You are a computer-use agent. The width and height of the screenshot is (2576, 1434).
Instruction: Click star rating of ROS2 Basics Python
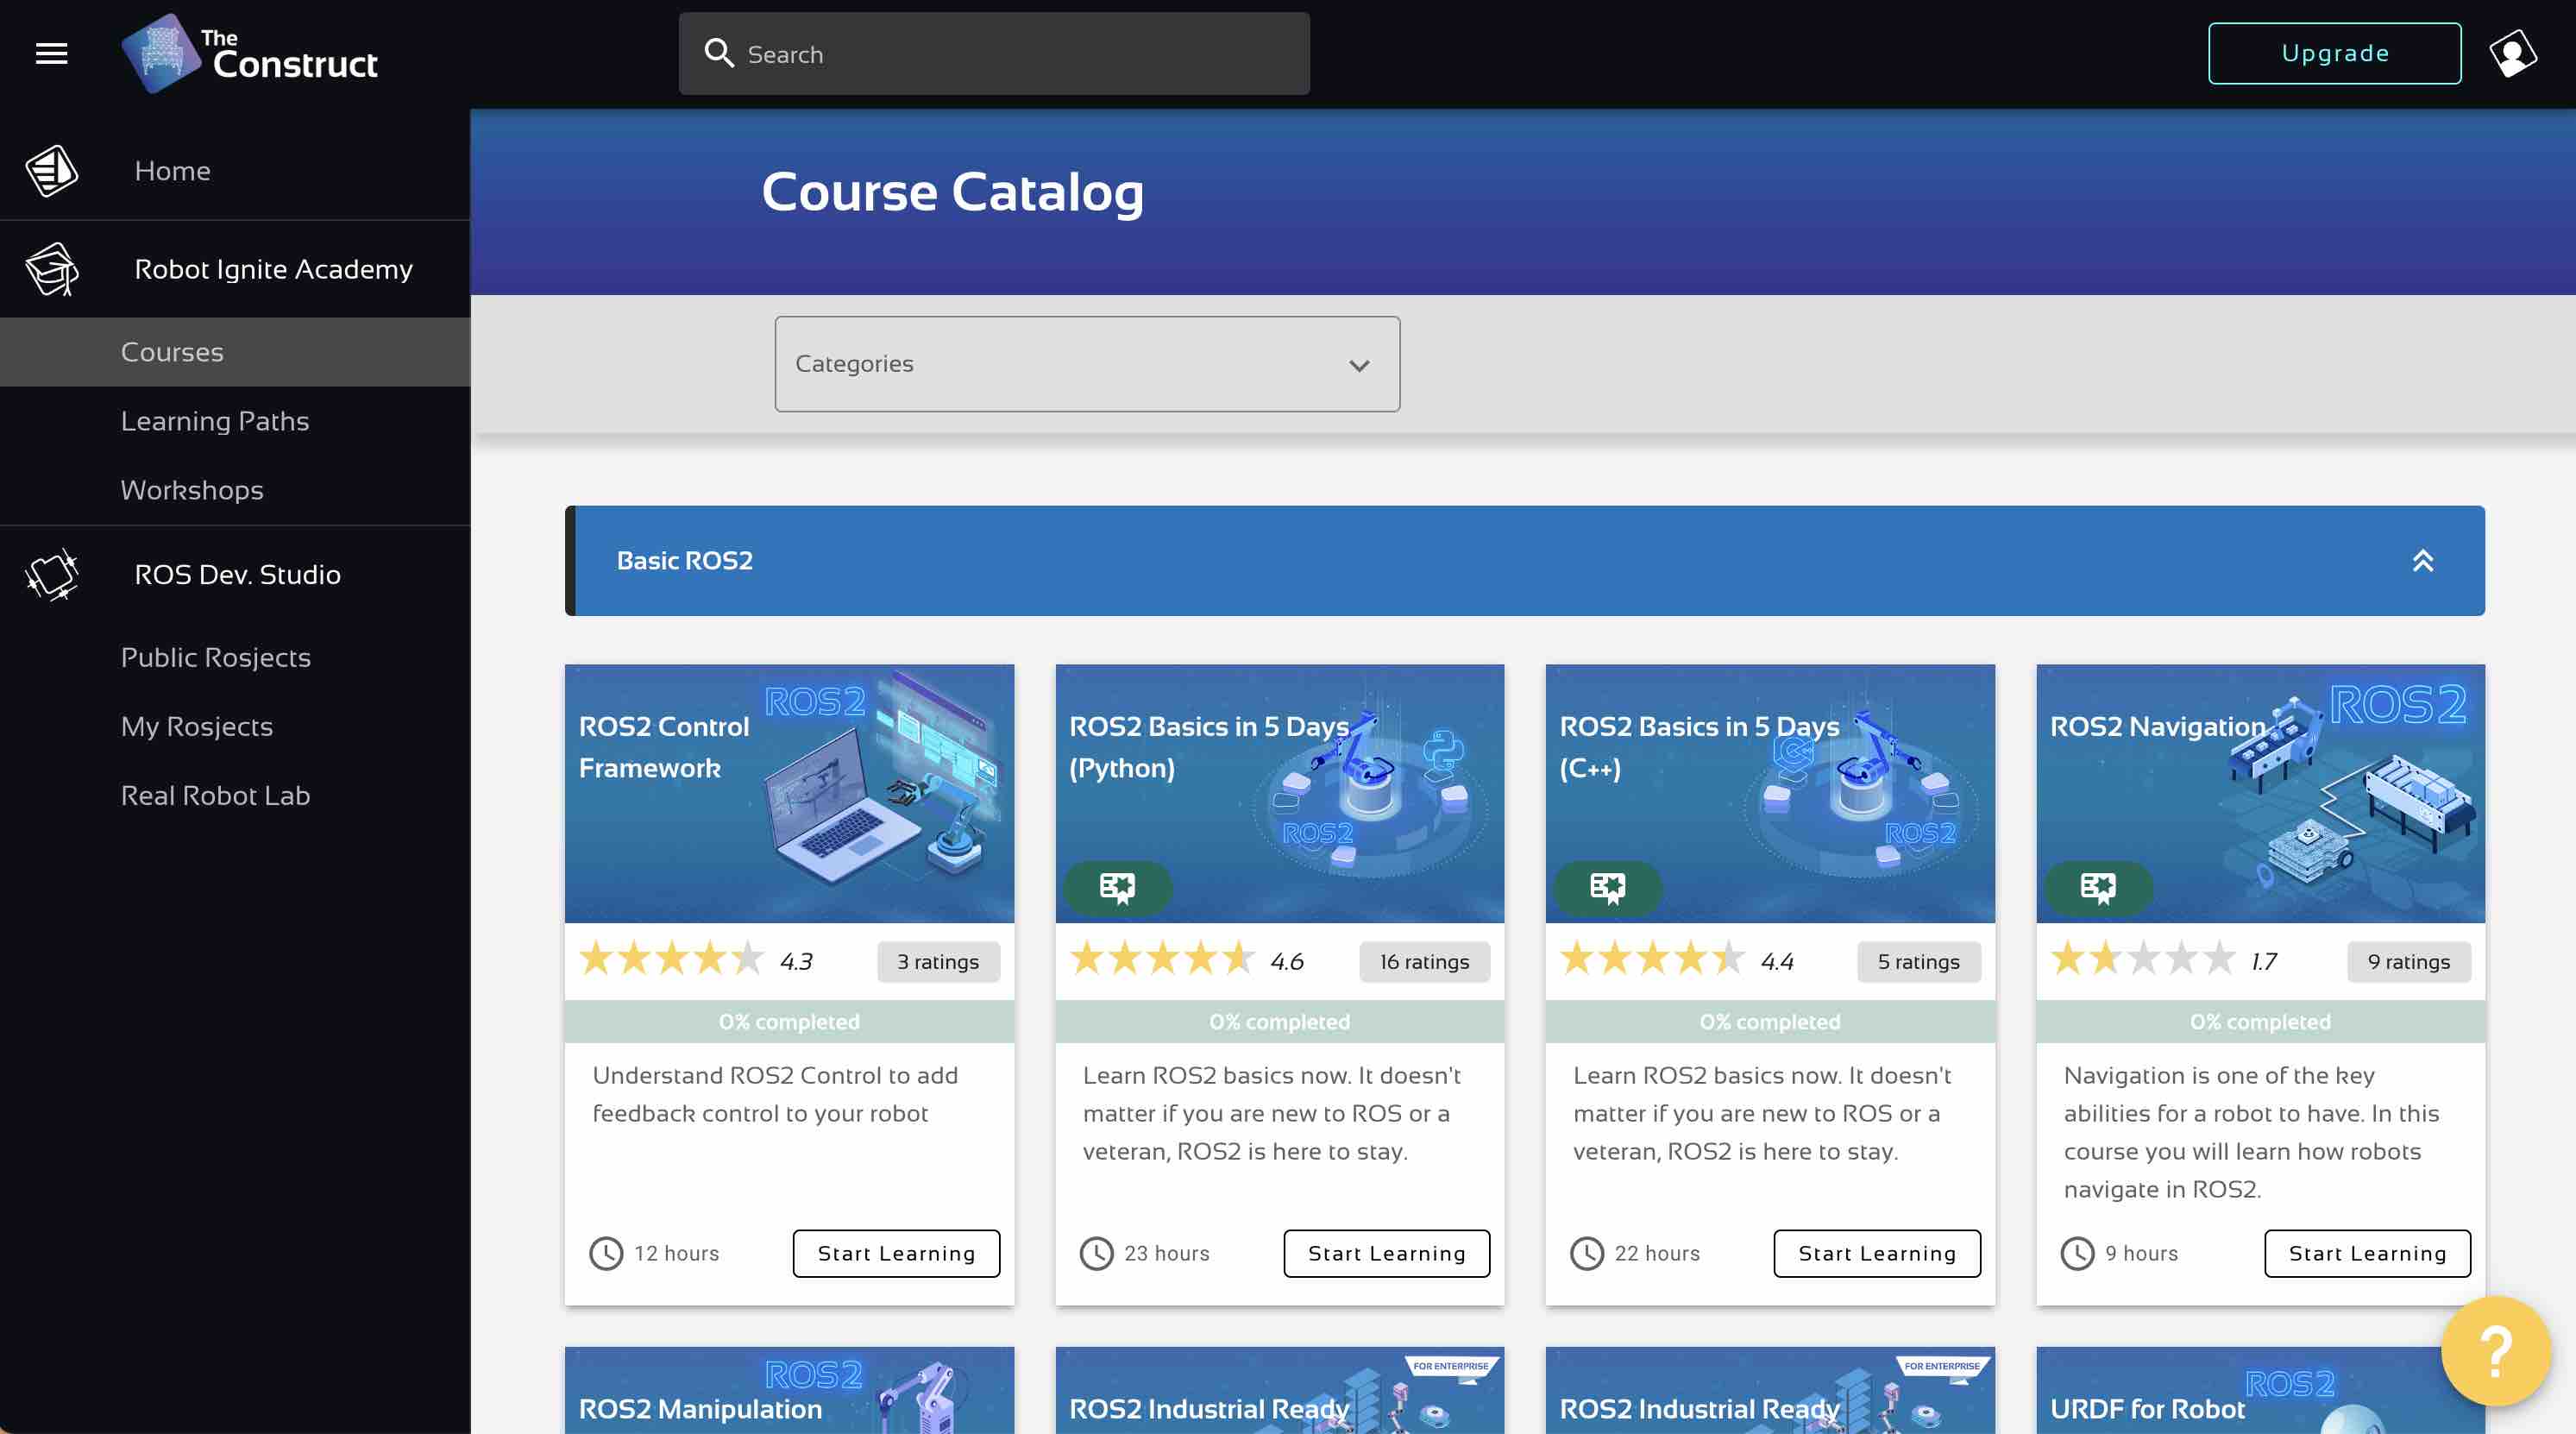(1162, 959)
